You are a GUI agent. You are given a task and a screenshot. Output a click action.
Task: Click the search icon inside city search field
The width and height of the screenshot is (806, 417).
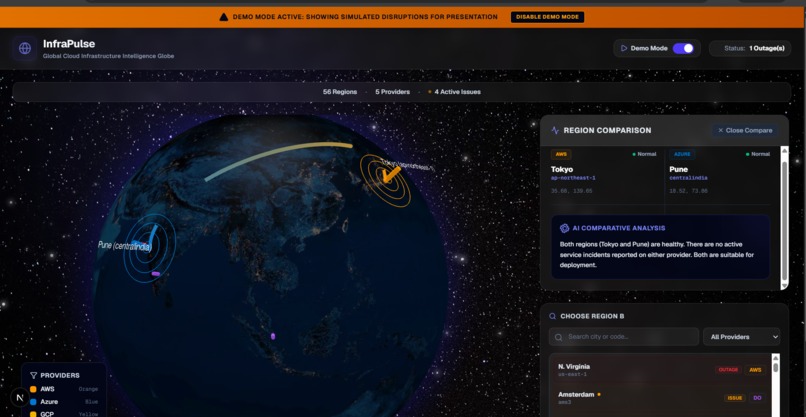[x=559, y=337]
